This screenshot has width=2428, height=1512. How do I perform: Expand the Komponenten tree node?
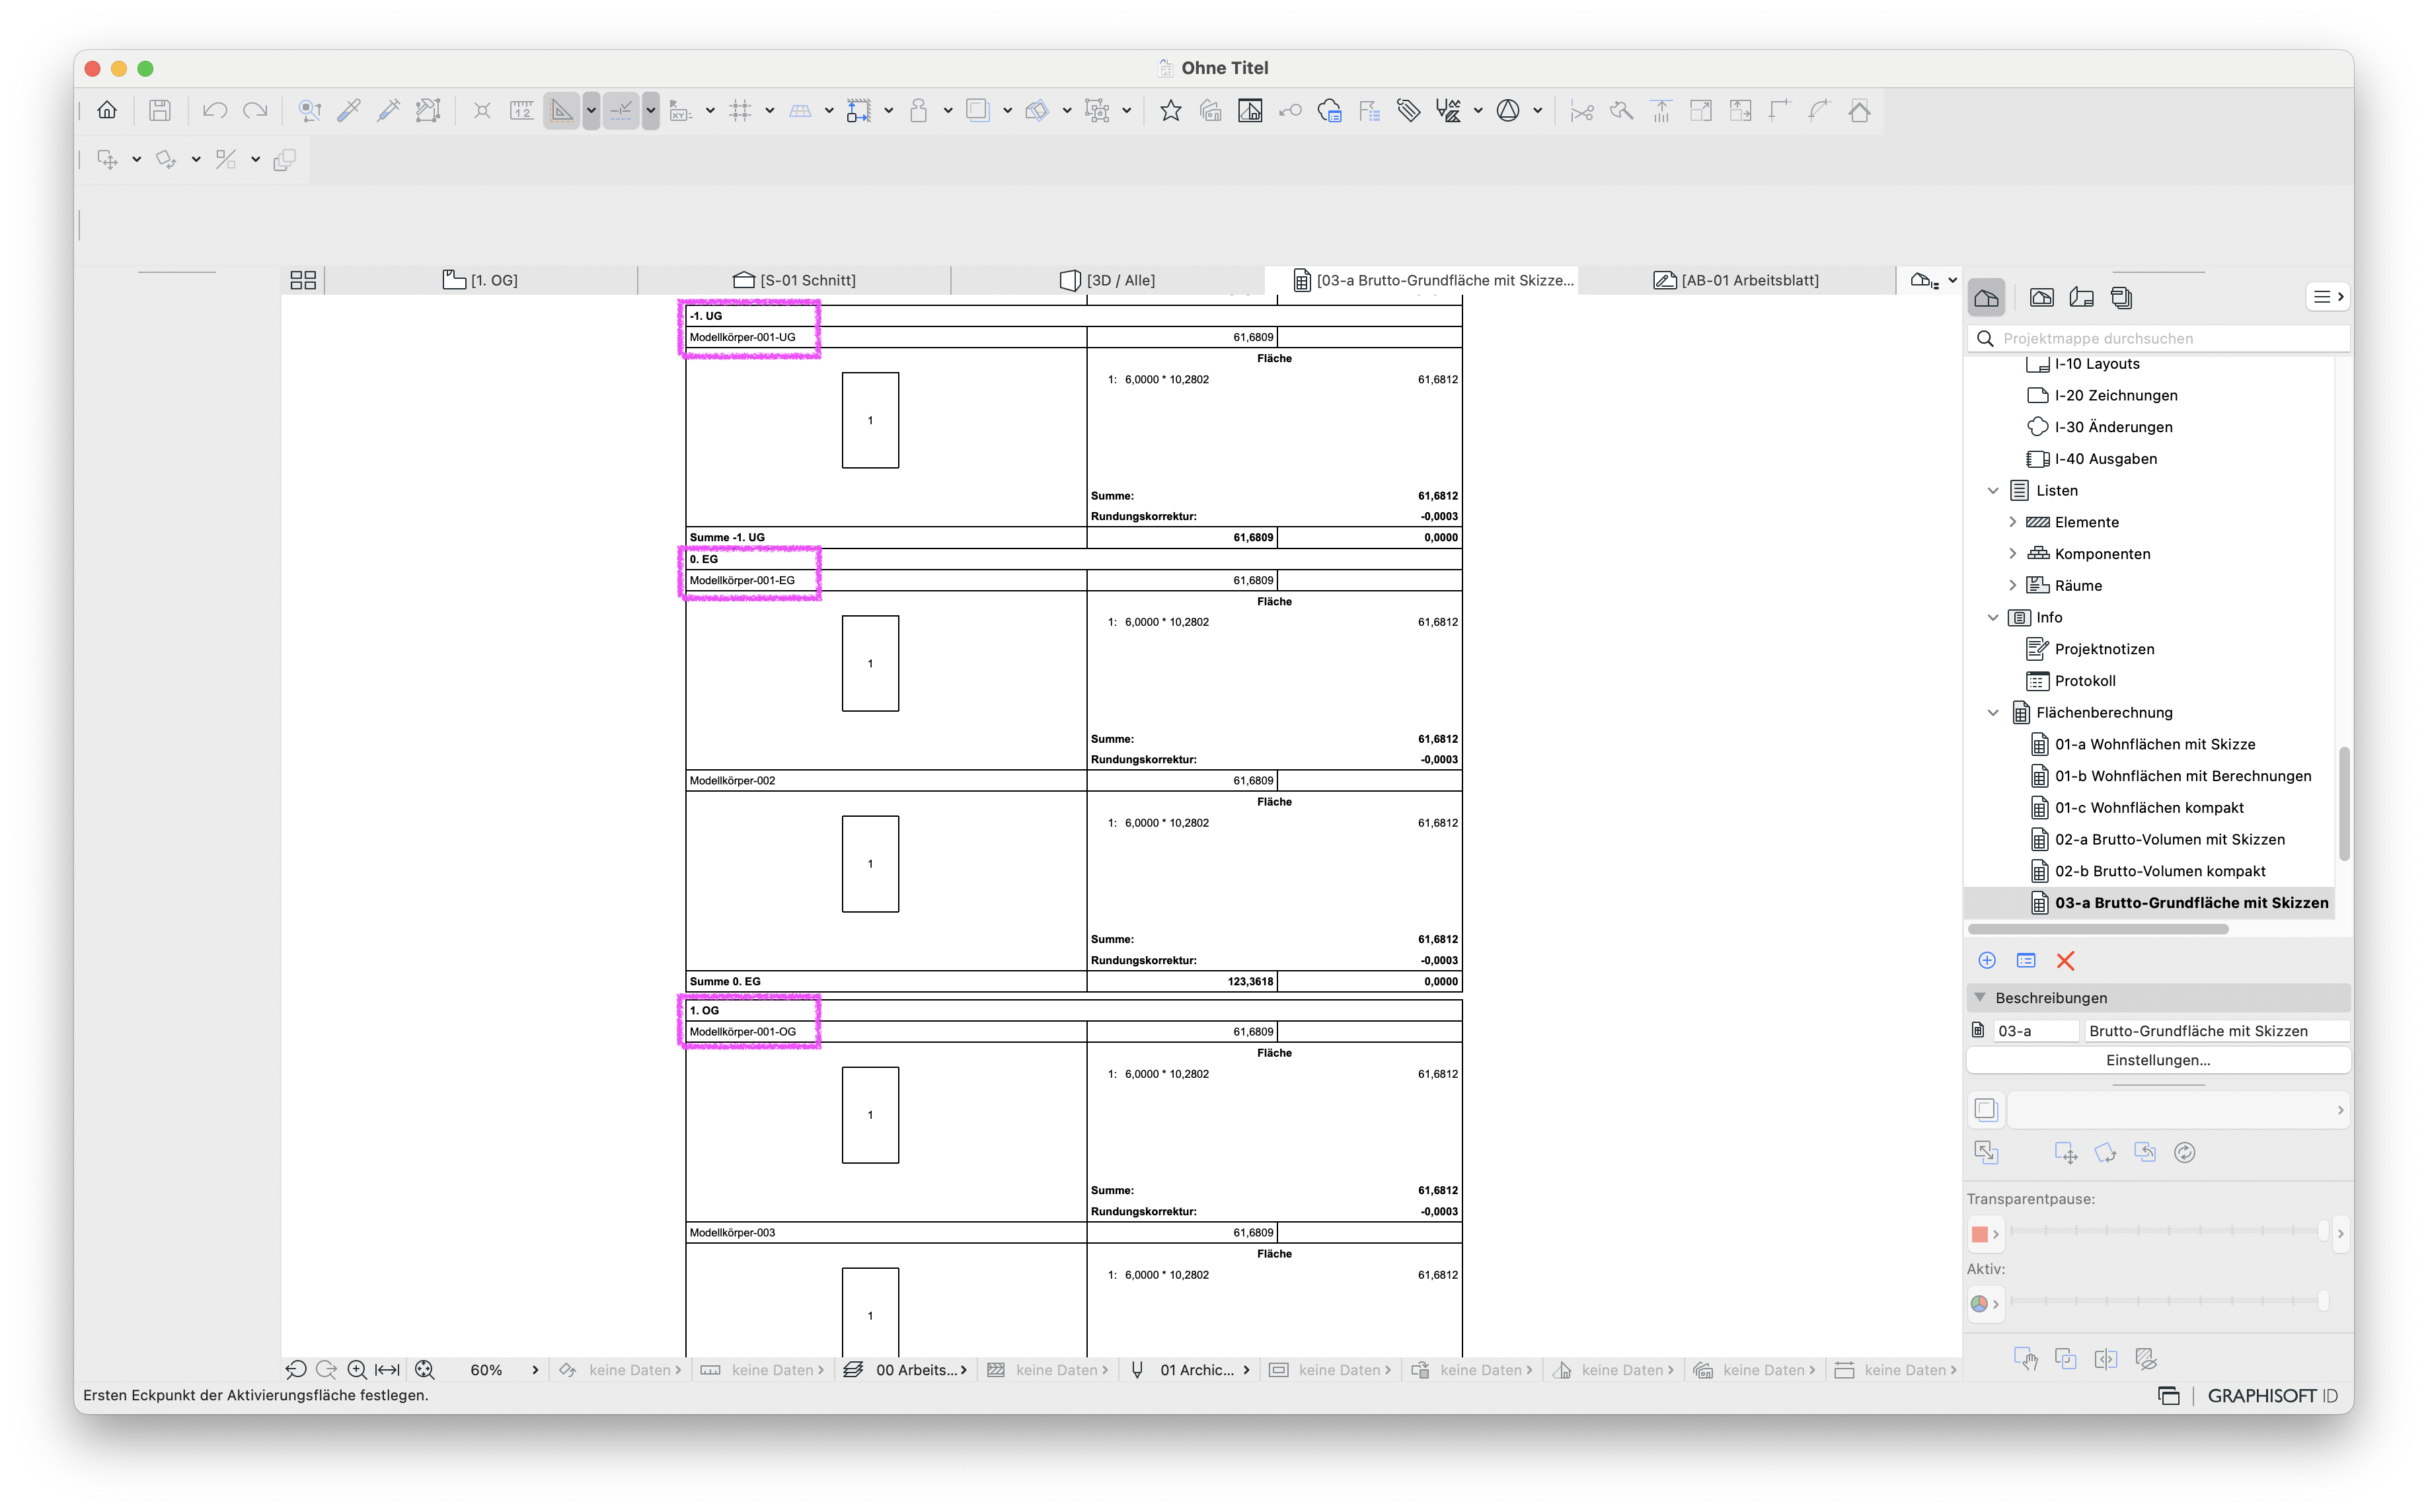(2012, 553)
